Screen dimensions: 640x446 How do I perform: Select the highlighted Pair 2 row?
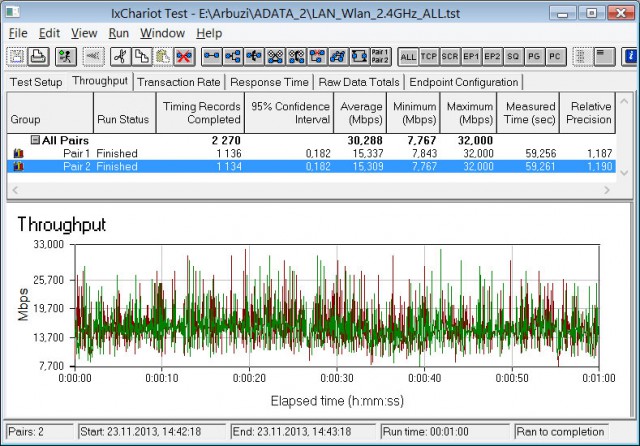tap(311, 166)
